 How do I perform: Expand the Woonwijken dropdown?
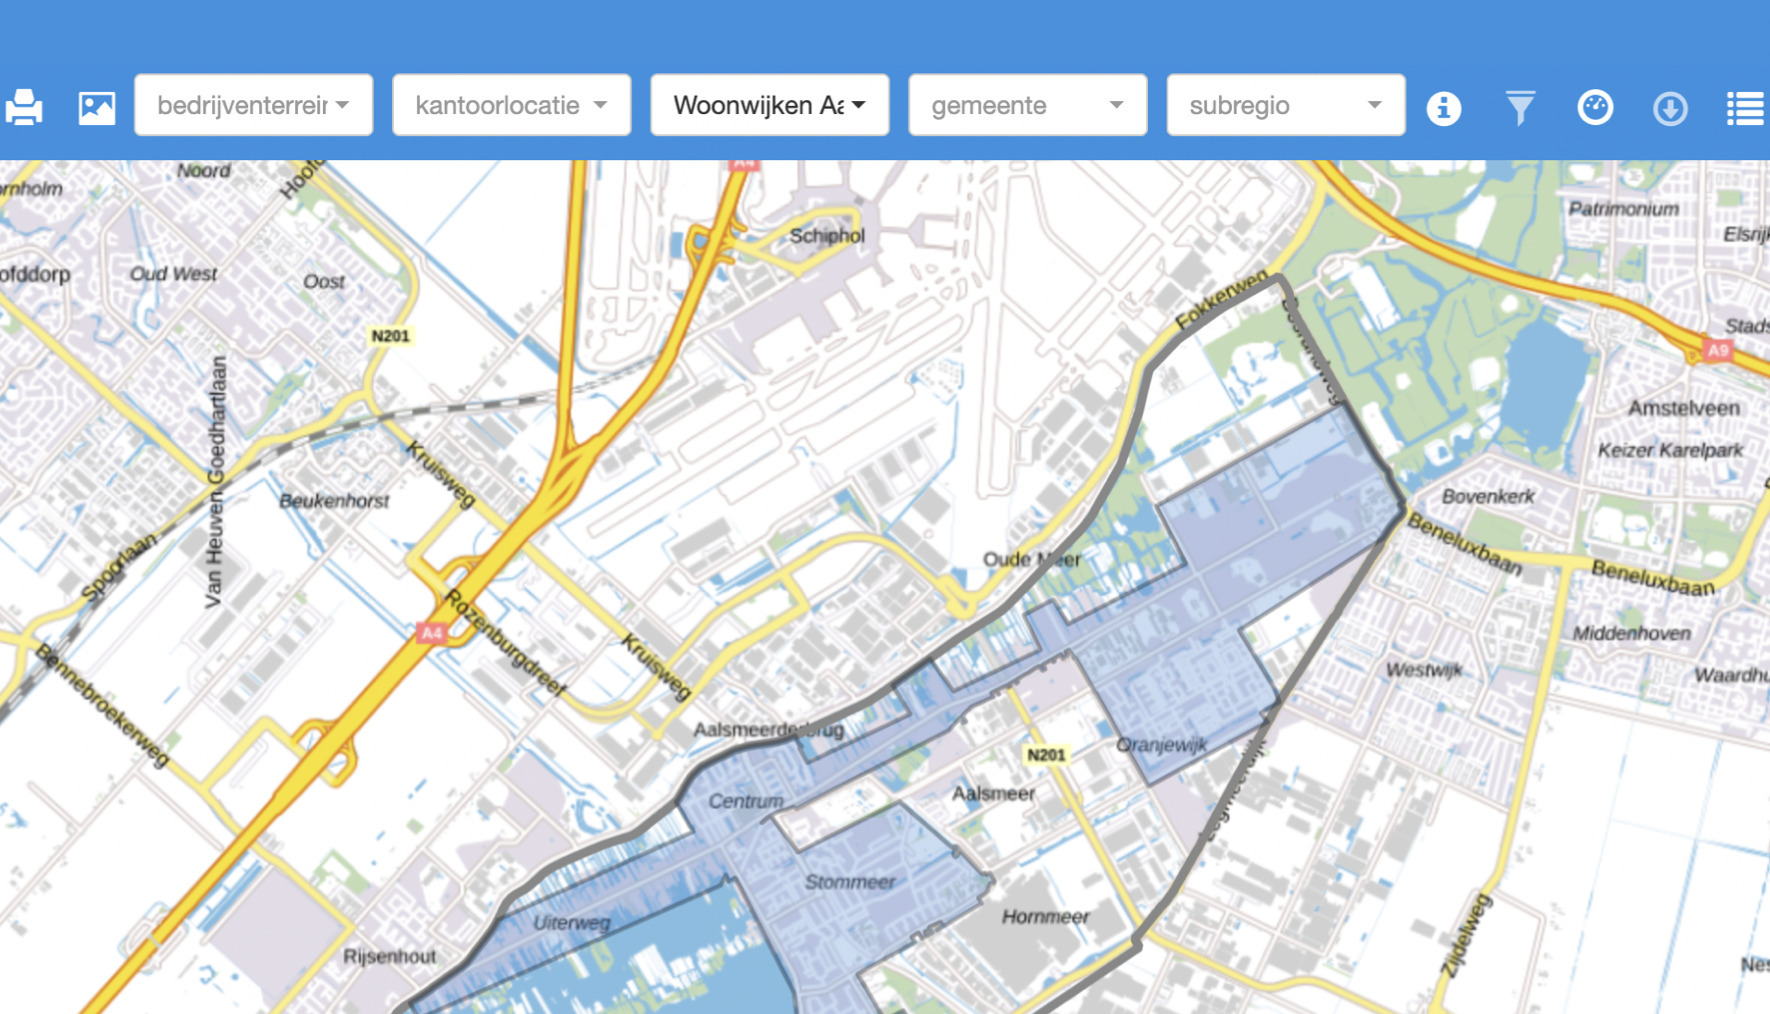coord(770,105)
